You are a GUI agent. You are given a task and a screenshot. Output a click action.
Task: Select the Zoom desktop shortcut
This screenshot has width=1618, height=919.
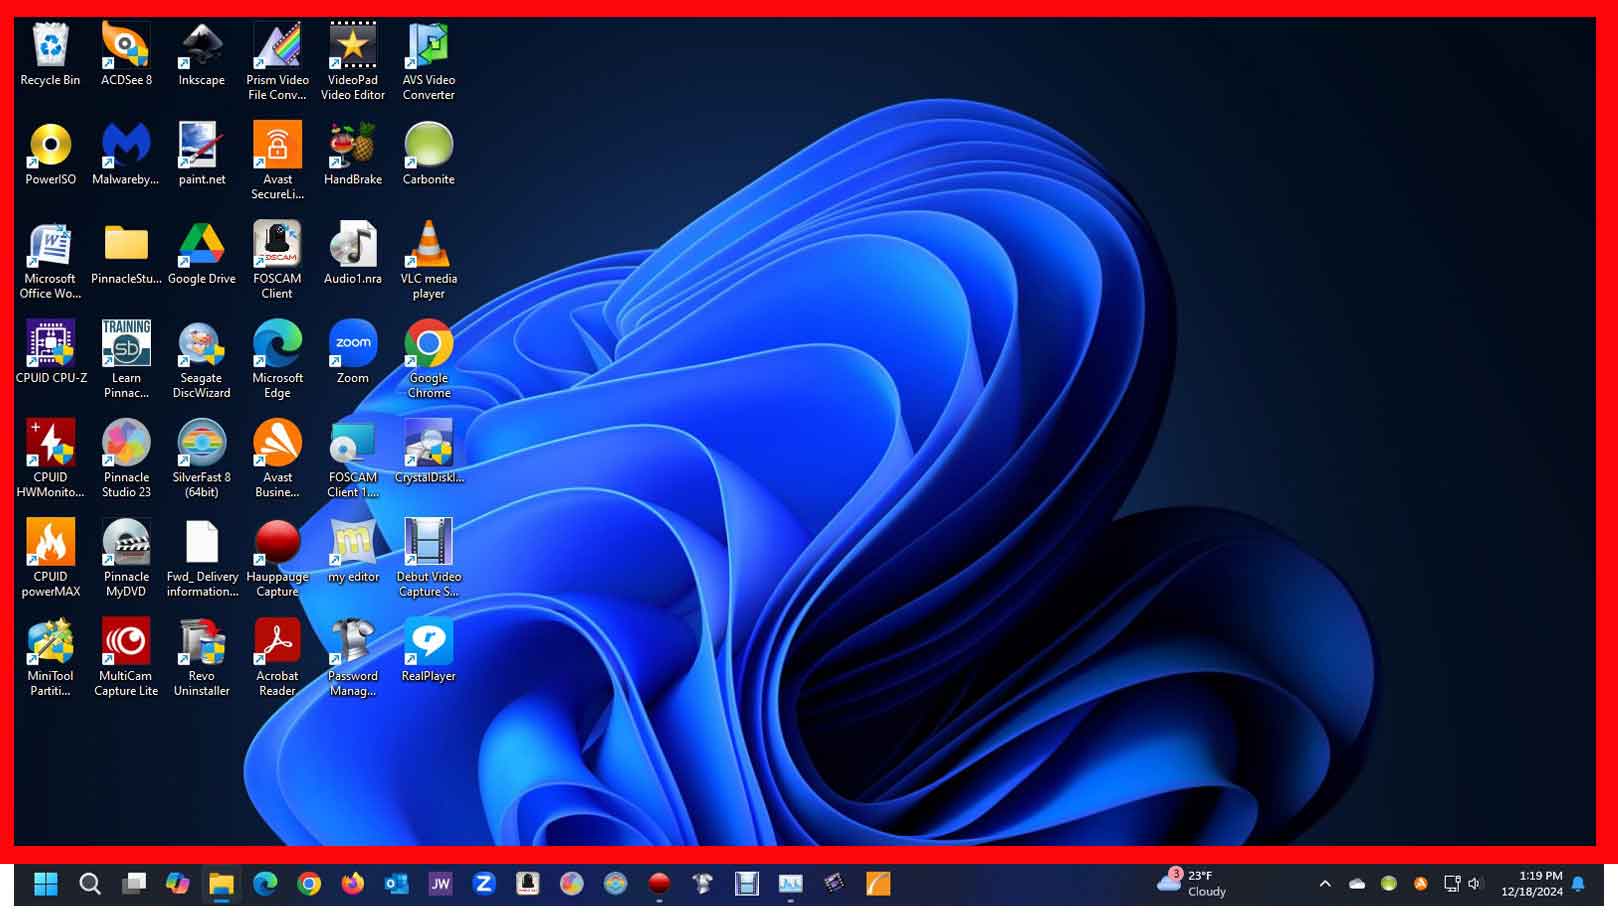pyautogui.click(x=353, y=352)
